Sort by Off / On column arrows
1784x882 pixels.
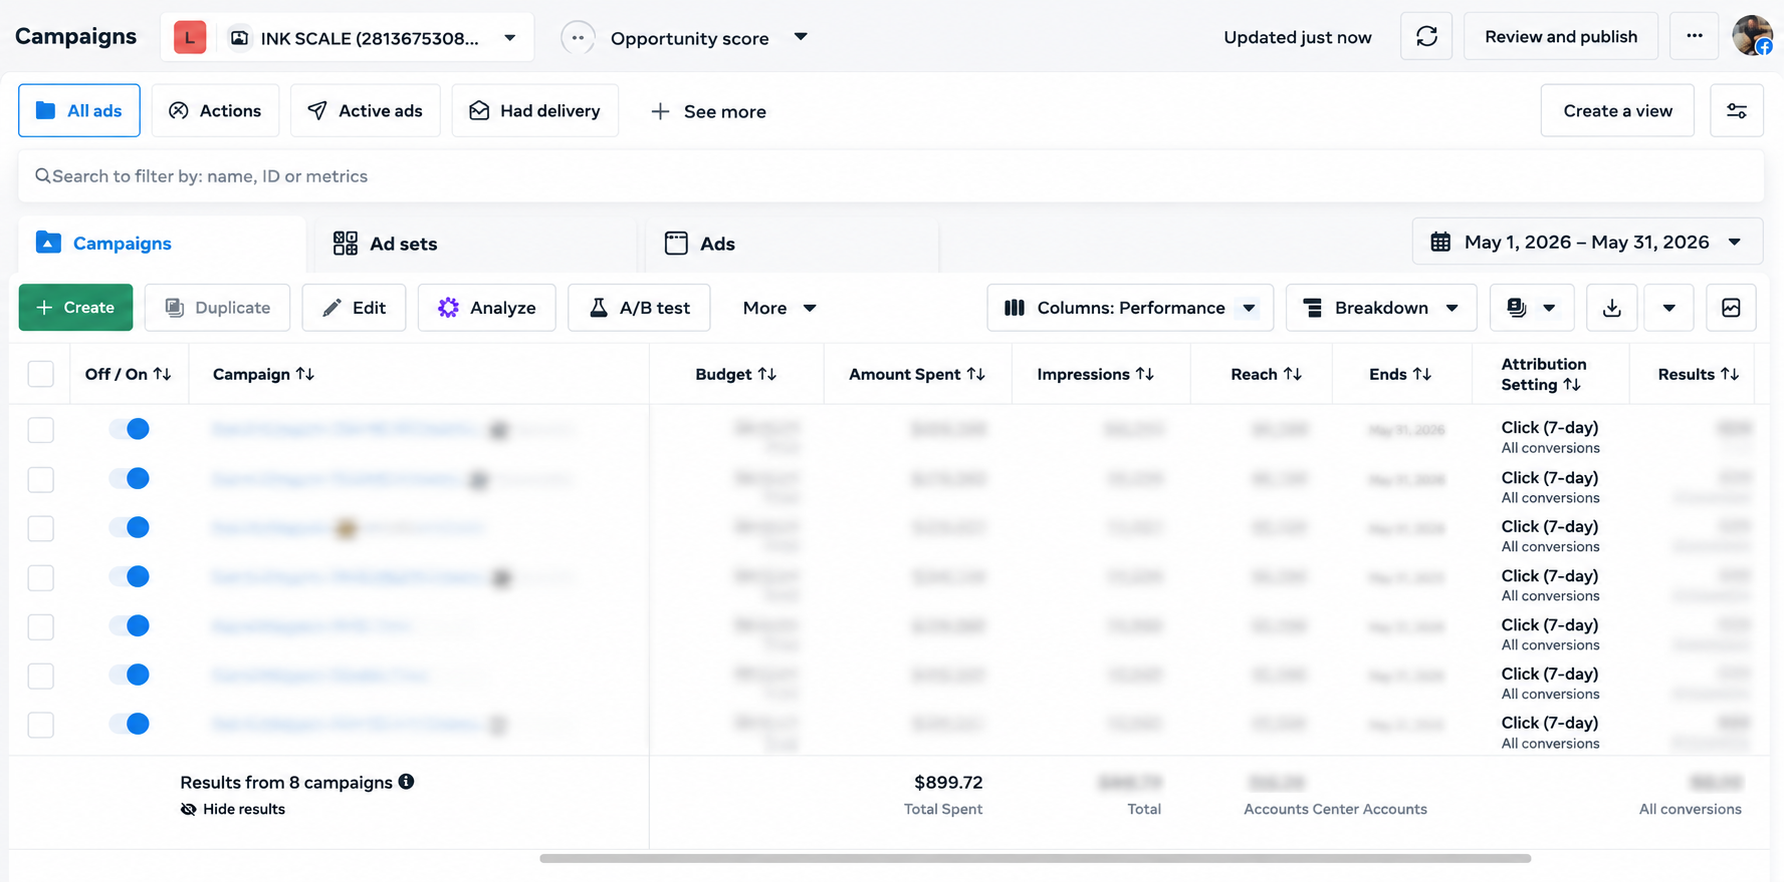tap(162, 374)
